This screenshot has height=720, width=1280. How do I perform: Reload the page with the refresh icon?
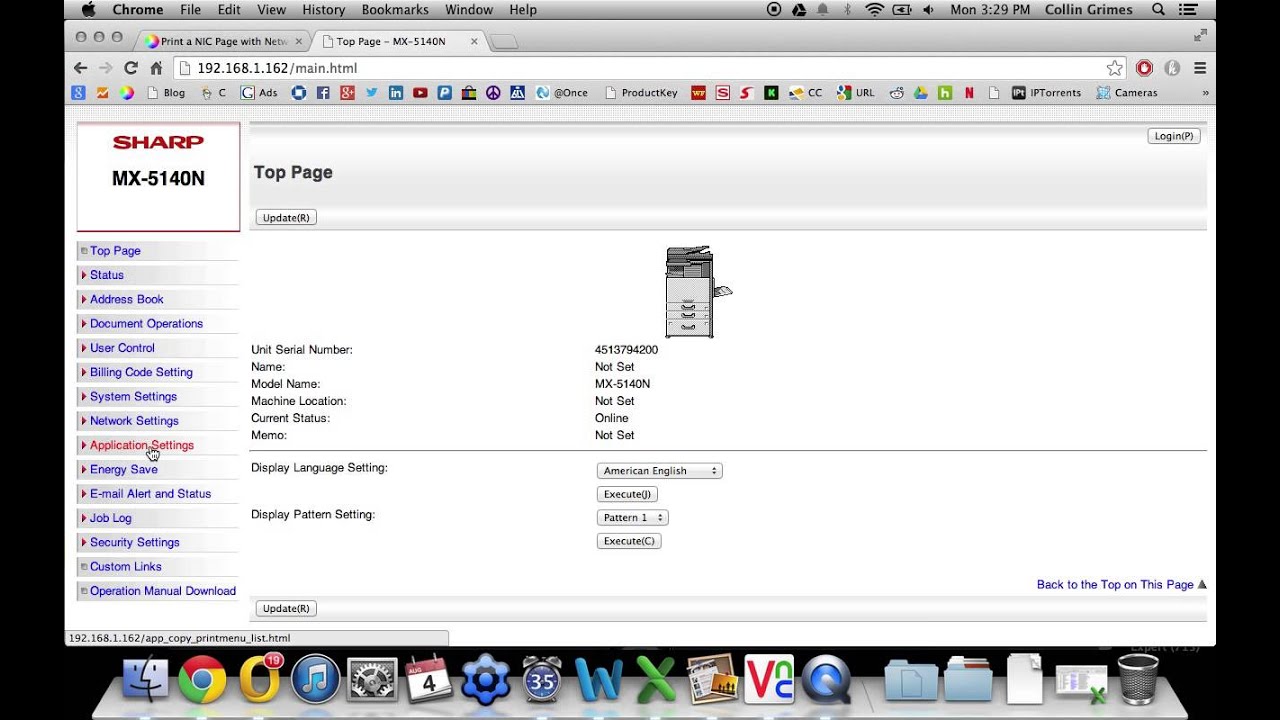pos(130,68)
